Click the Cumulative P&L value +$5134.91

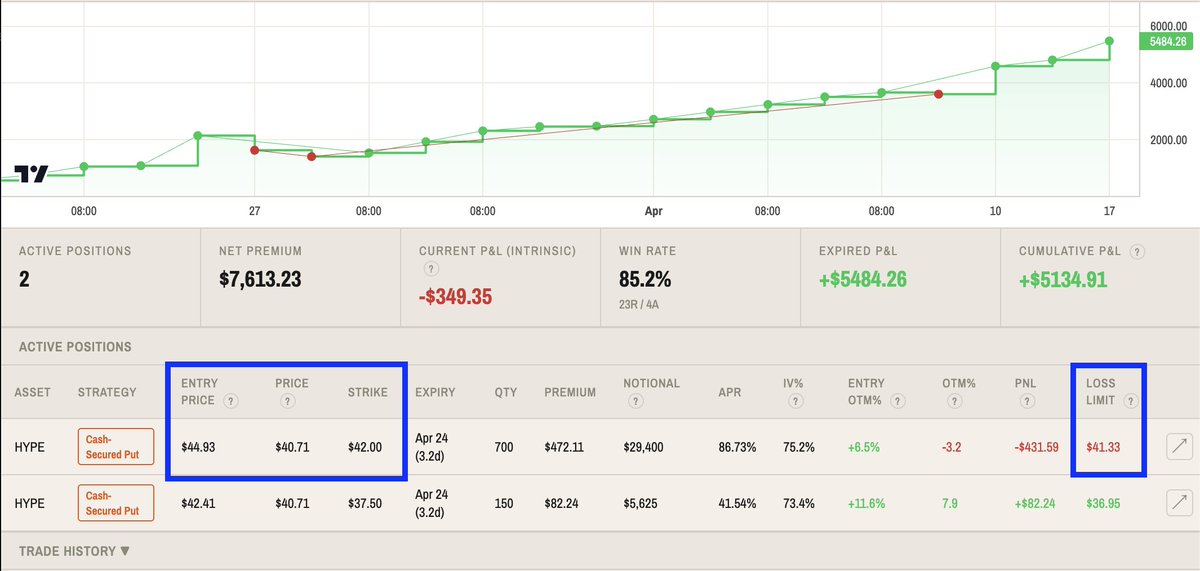[1062, 280]
